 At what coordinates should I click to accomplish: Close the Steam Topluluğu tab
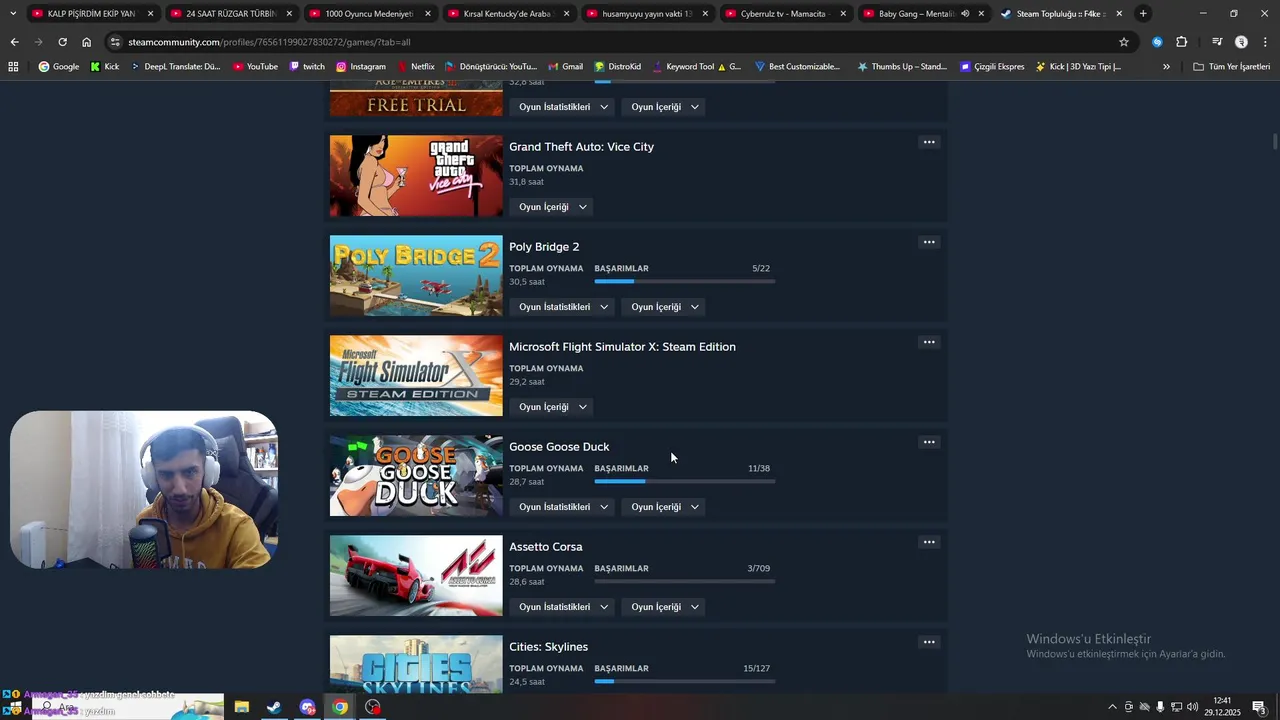1119,14
